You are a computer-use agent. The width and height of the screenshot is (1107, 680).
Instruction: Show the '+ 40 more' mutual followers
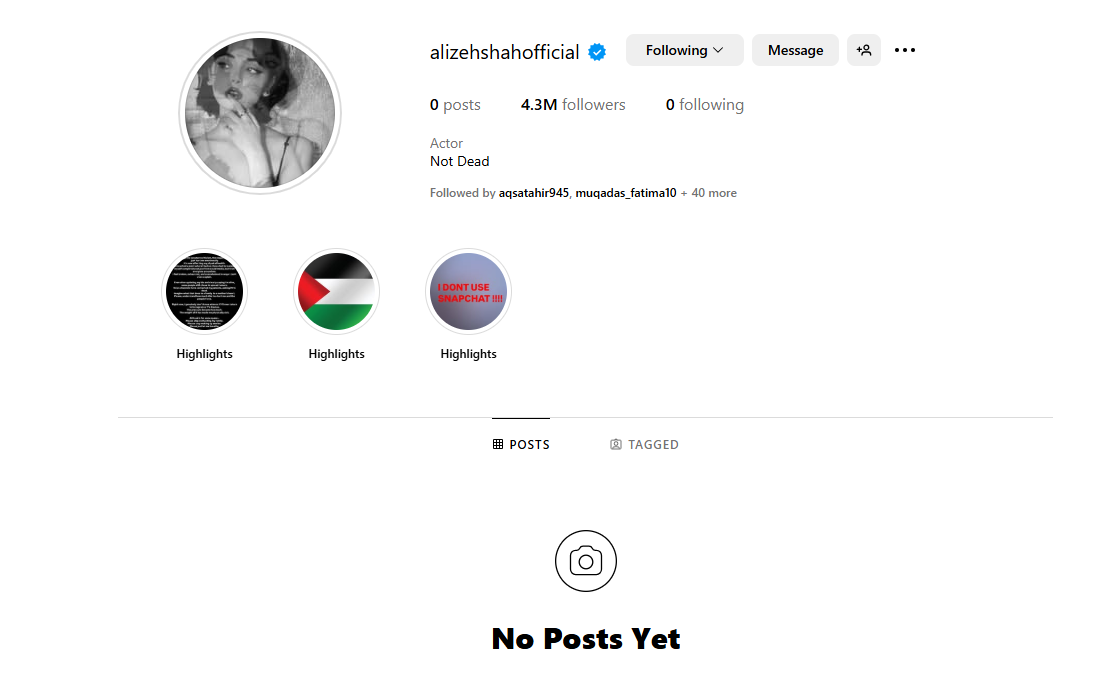pos(709,193)
